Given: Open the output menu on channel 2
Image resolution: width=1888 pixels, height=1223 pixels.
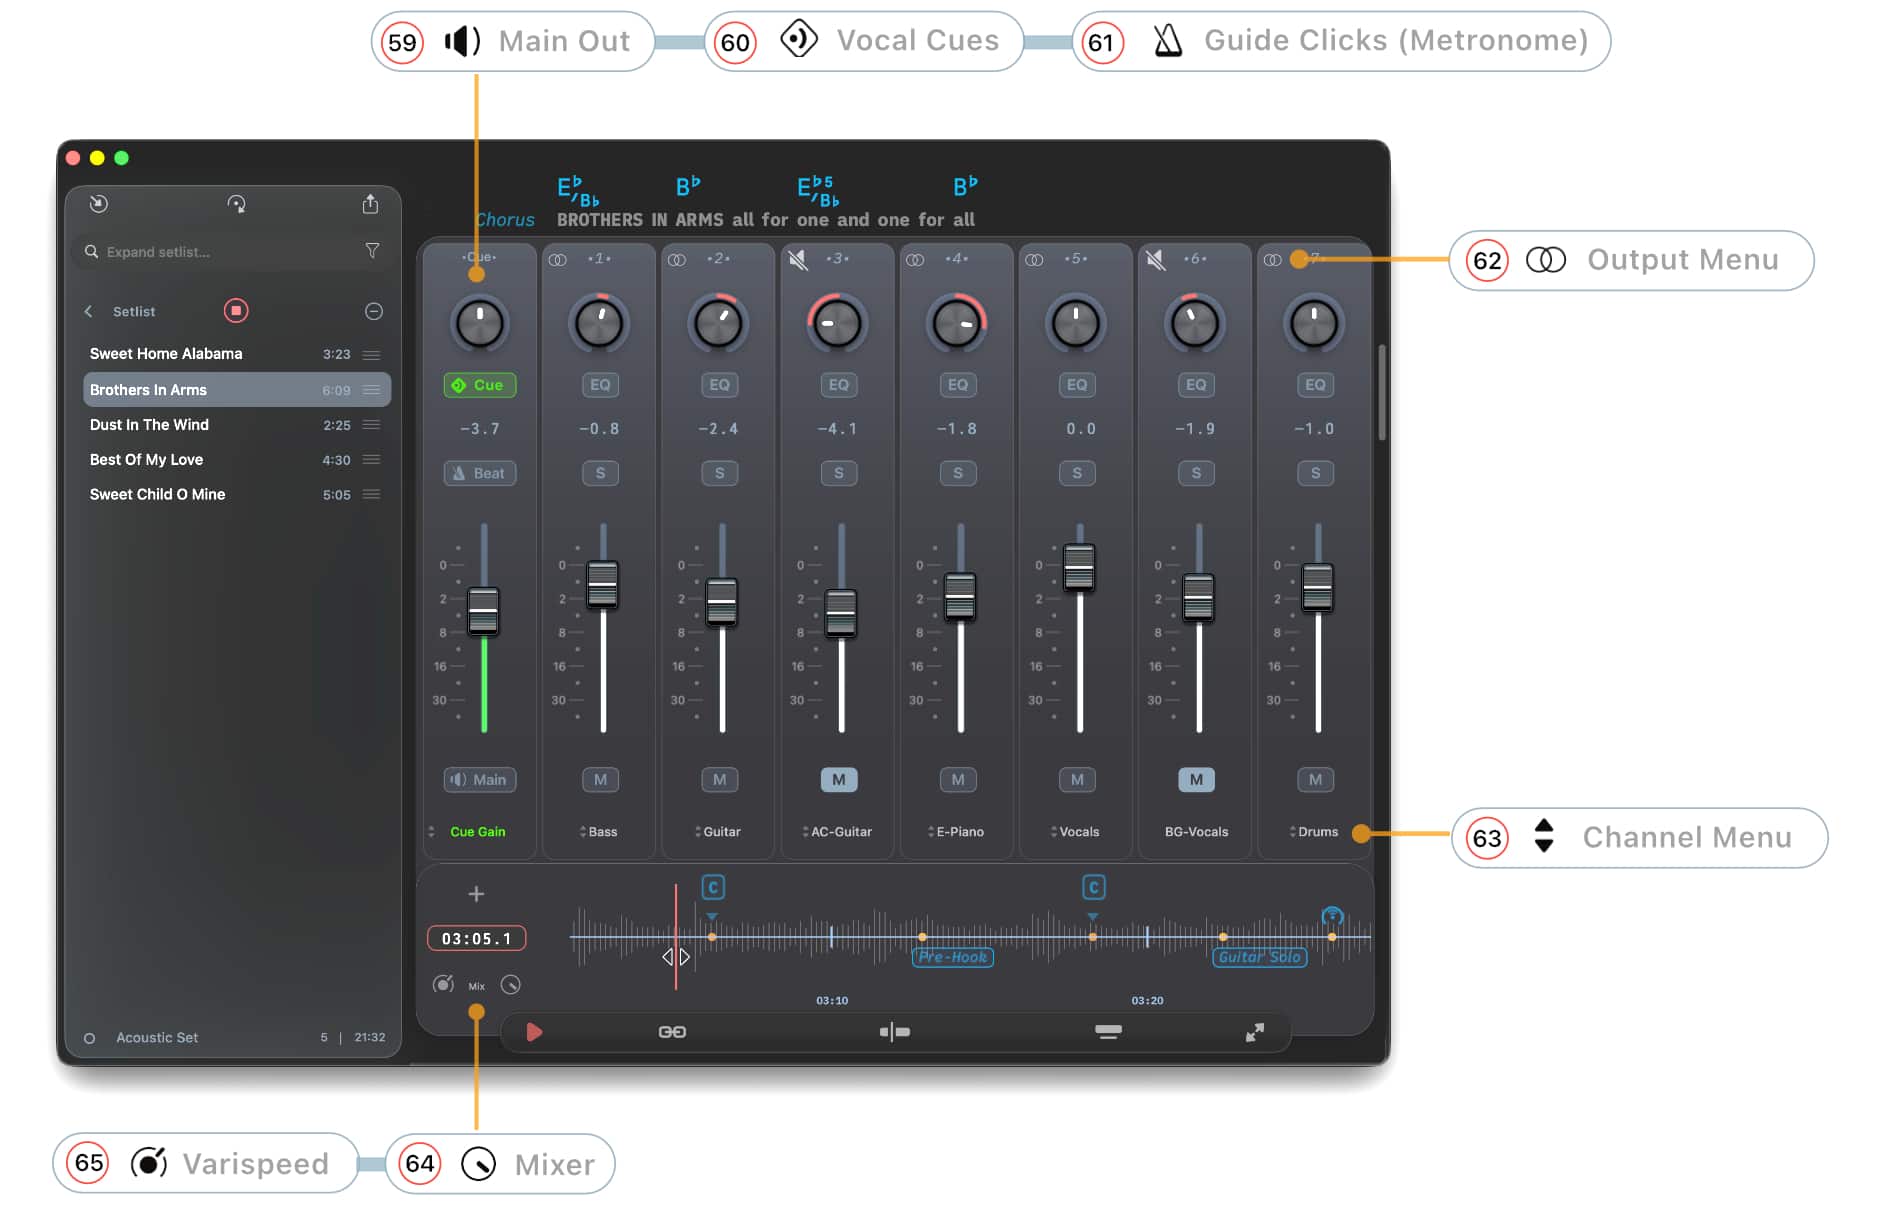Looking at the screenshot, I should click(677, 260).
